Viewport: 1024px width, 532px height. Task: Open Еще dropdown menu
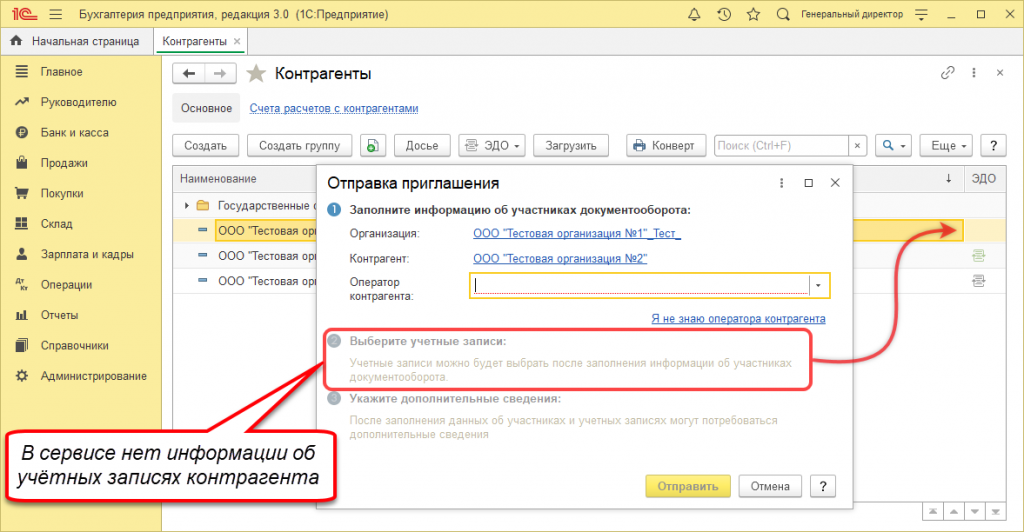(x=946, y=146)
